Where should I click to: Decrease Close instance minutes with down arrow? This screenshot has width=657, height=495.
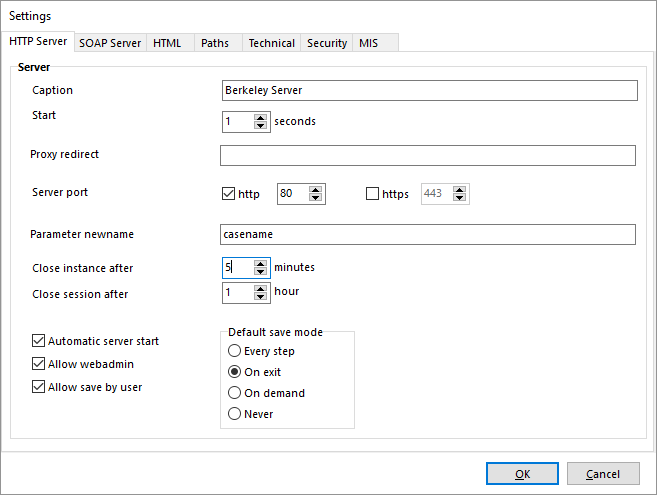(261, 272)
